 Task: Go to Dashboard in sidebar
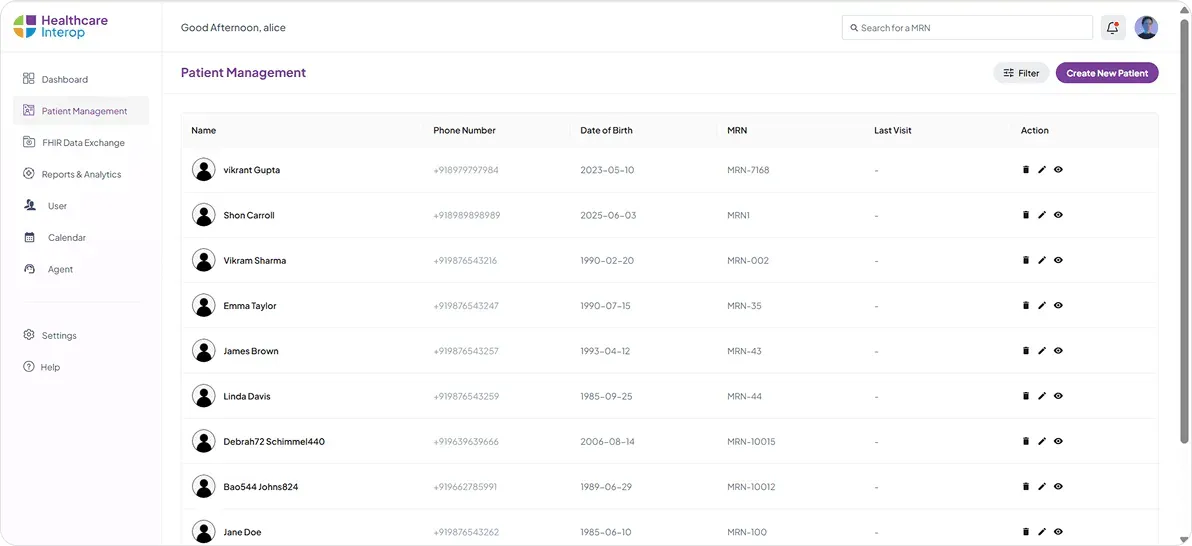pos(64,79)
